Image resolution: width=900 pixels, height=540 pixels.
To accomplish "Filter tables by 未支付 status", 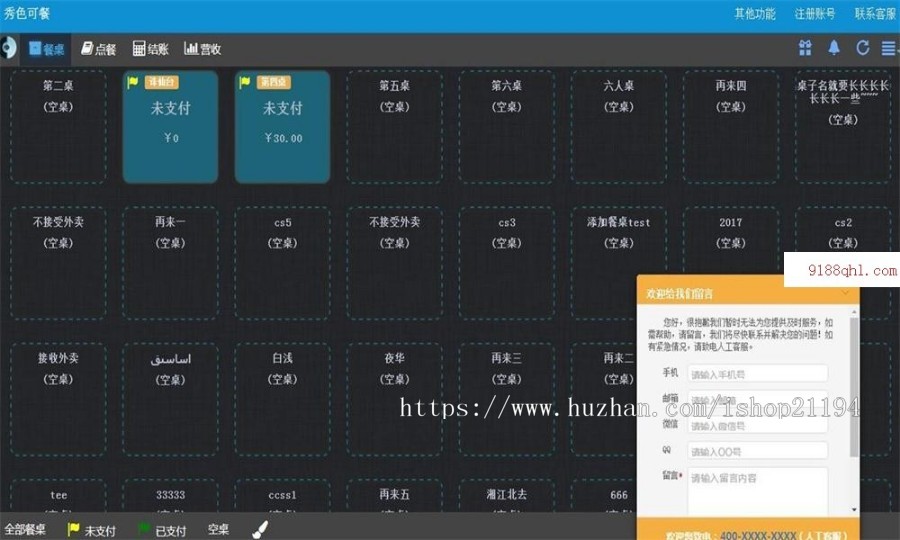I will pyautogui.click(x=92, y=530).
